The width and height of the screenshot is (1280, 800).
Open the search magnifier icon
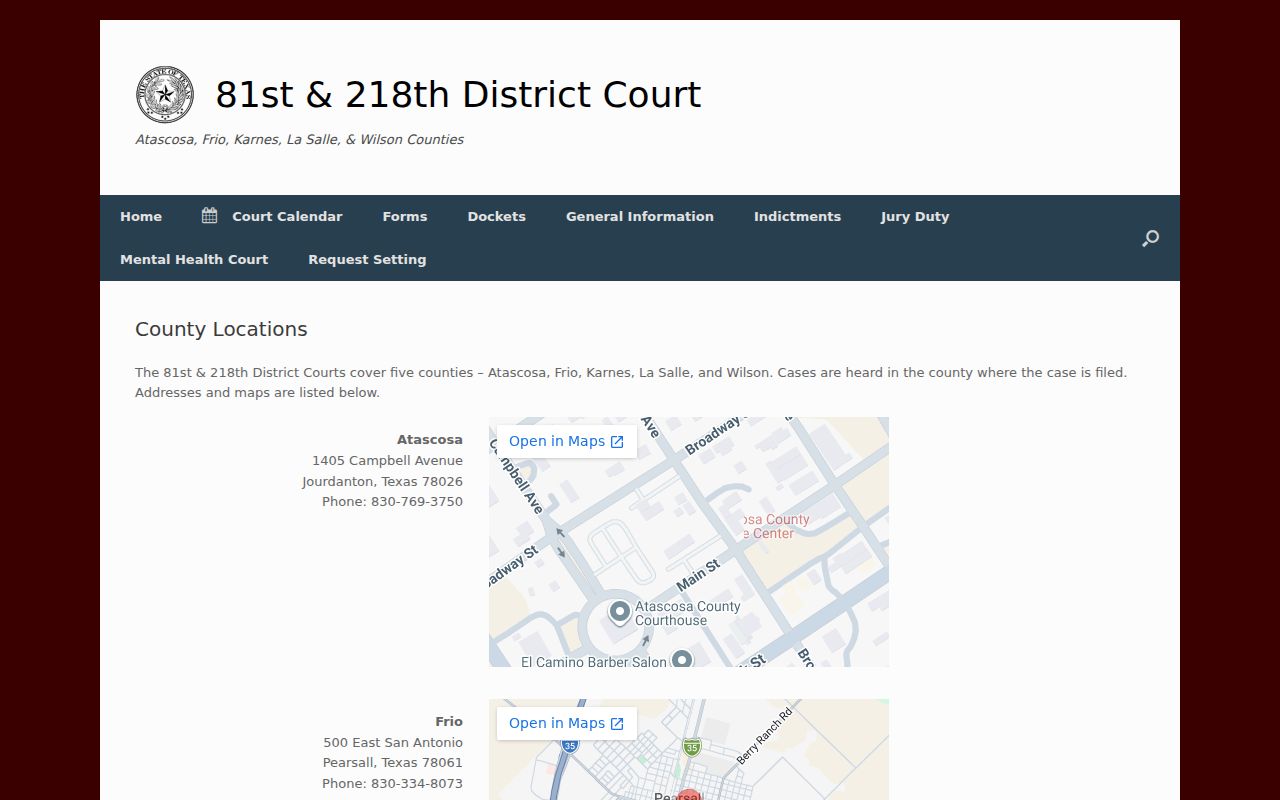[1150, 238]
